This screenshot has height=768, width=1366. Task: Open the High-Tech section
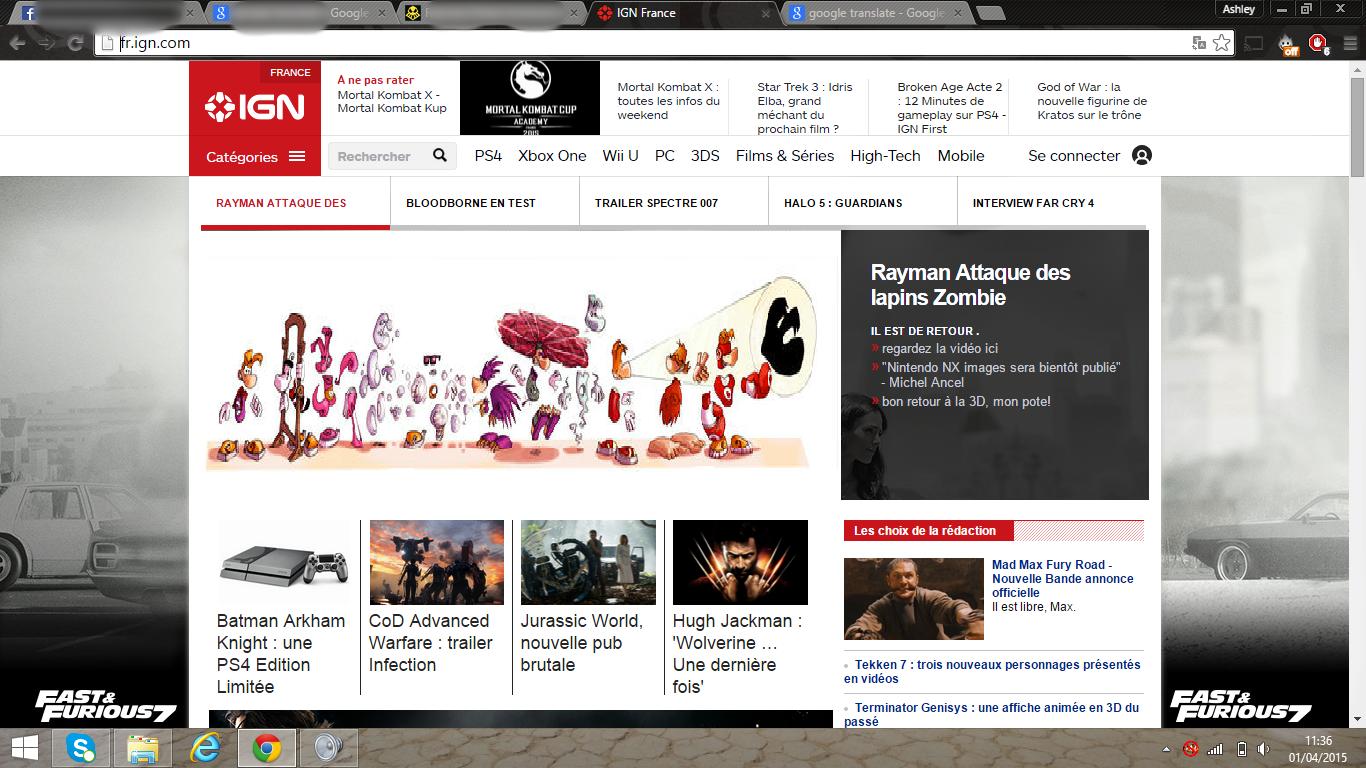[x=885, y=156]
